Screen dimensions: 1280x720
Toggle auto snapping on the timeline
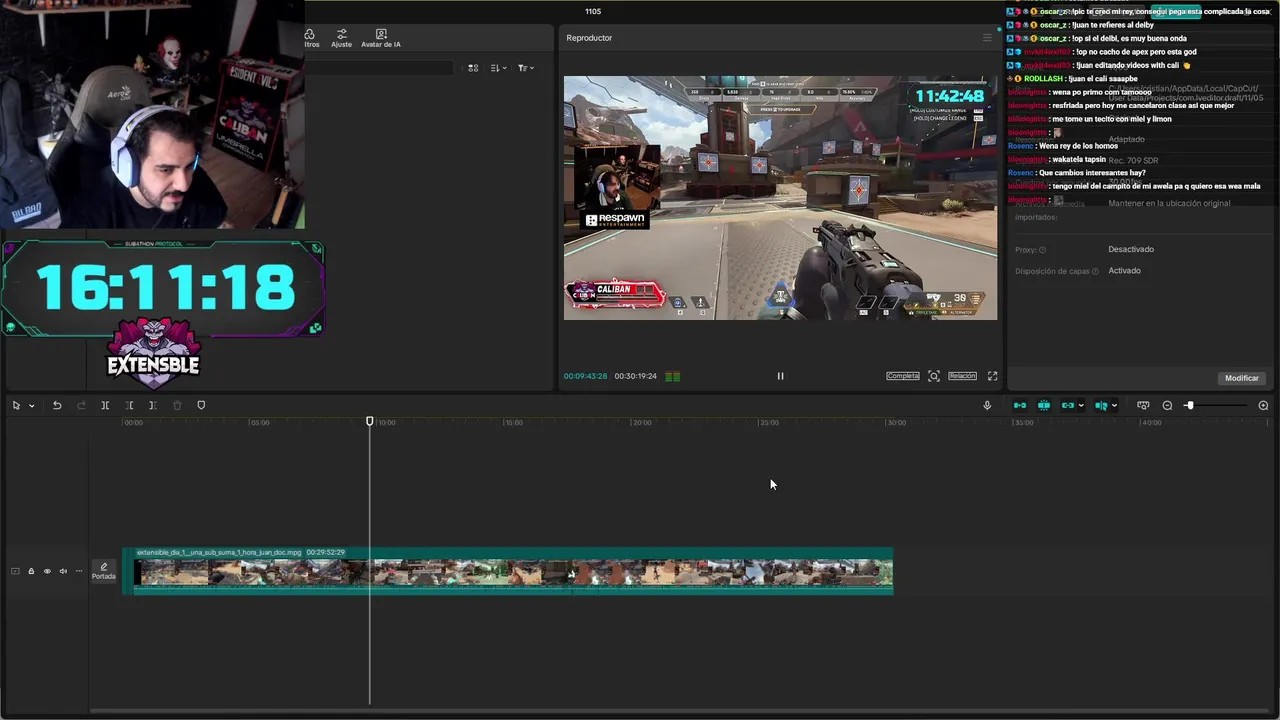(x=1044, y=405)
